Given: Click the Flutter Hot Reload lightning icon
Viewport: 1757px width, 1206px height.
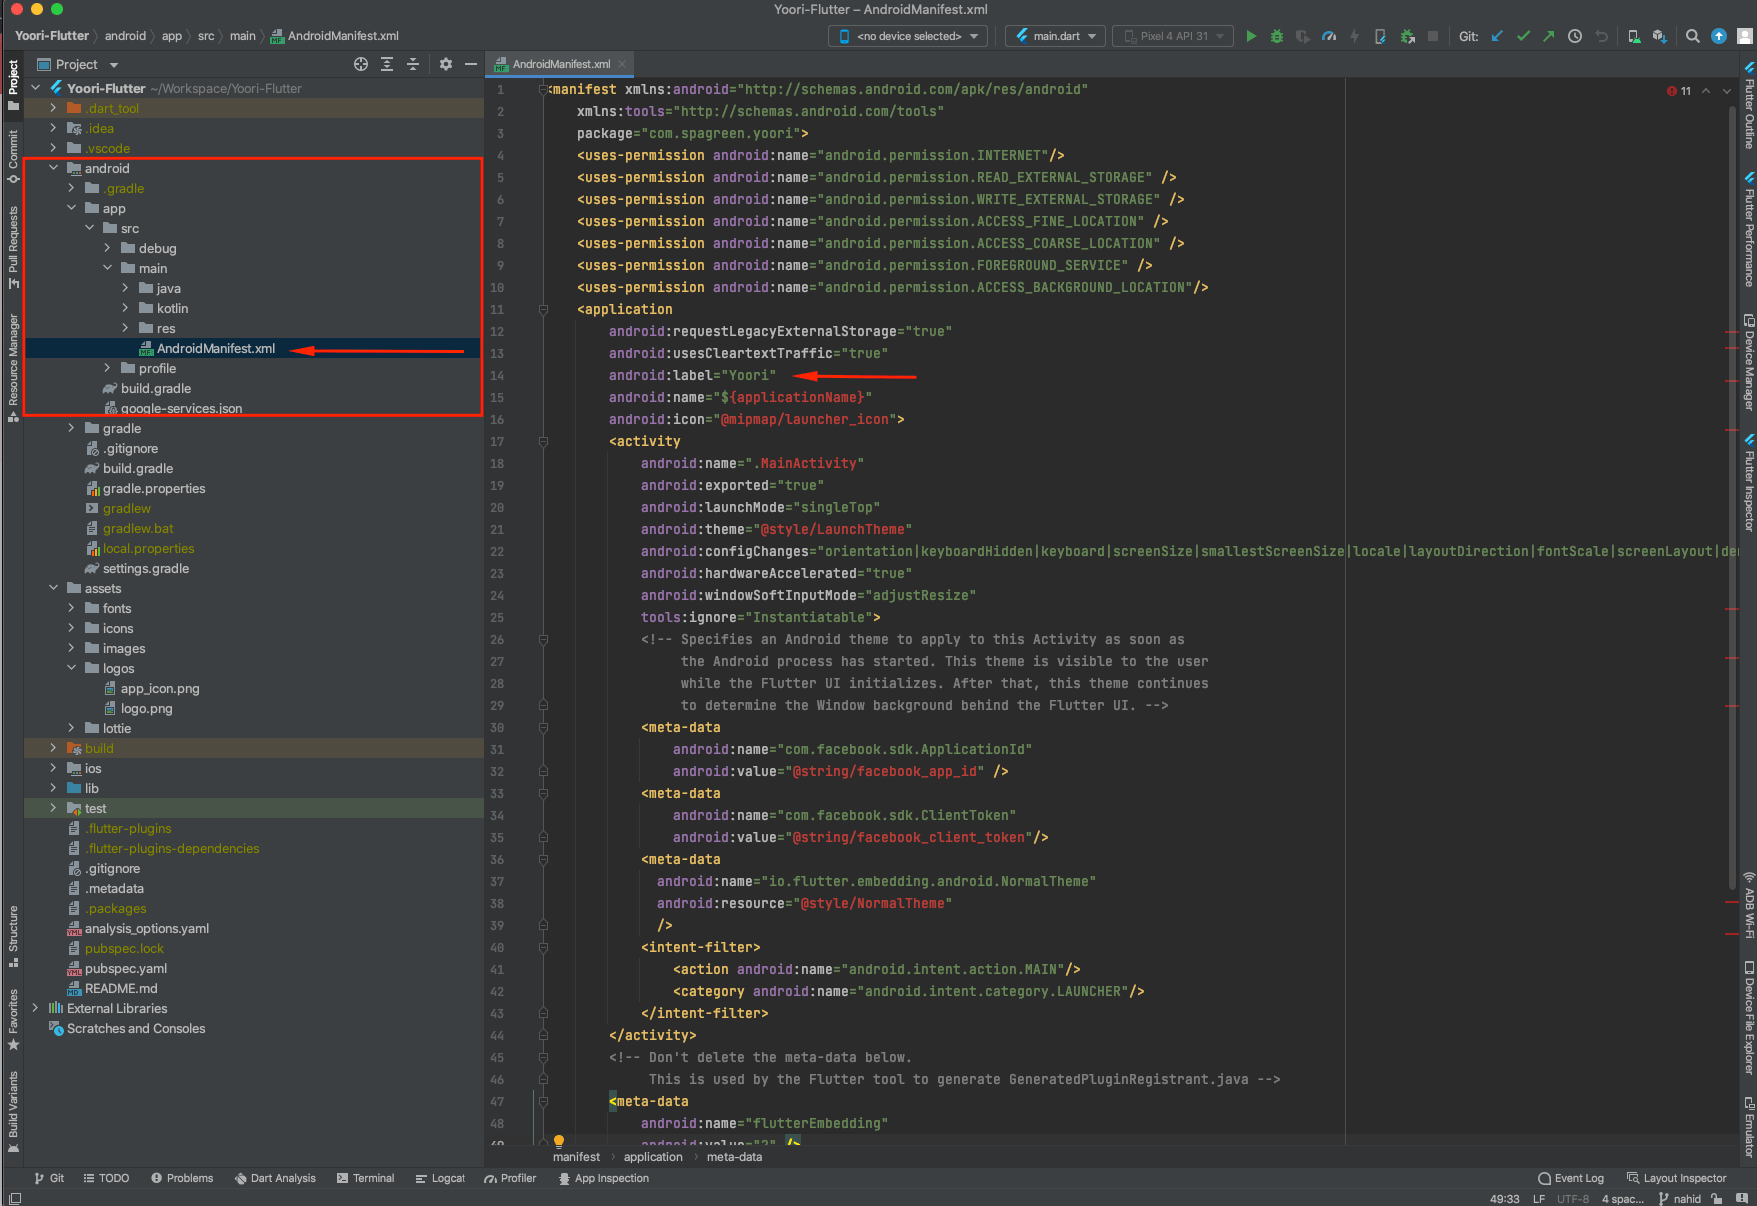Looking at the screenshot, I should (x=1354, y=36).
